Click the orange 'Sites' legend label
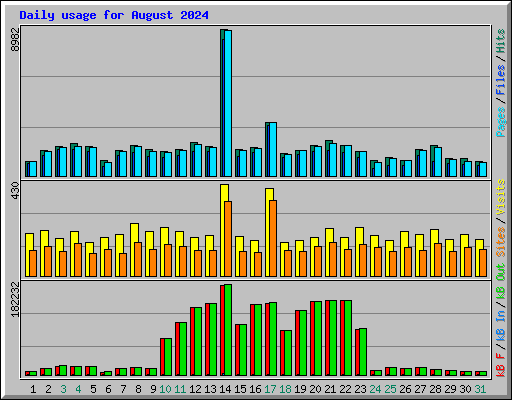The height and width of the screenshot is (400, 512). pyautogui.click(x=501, y=242)
